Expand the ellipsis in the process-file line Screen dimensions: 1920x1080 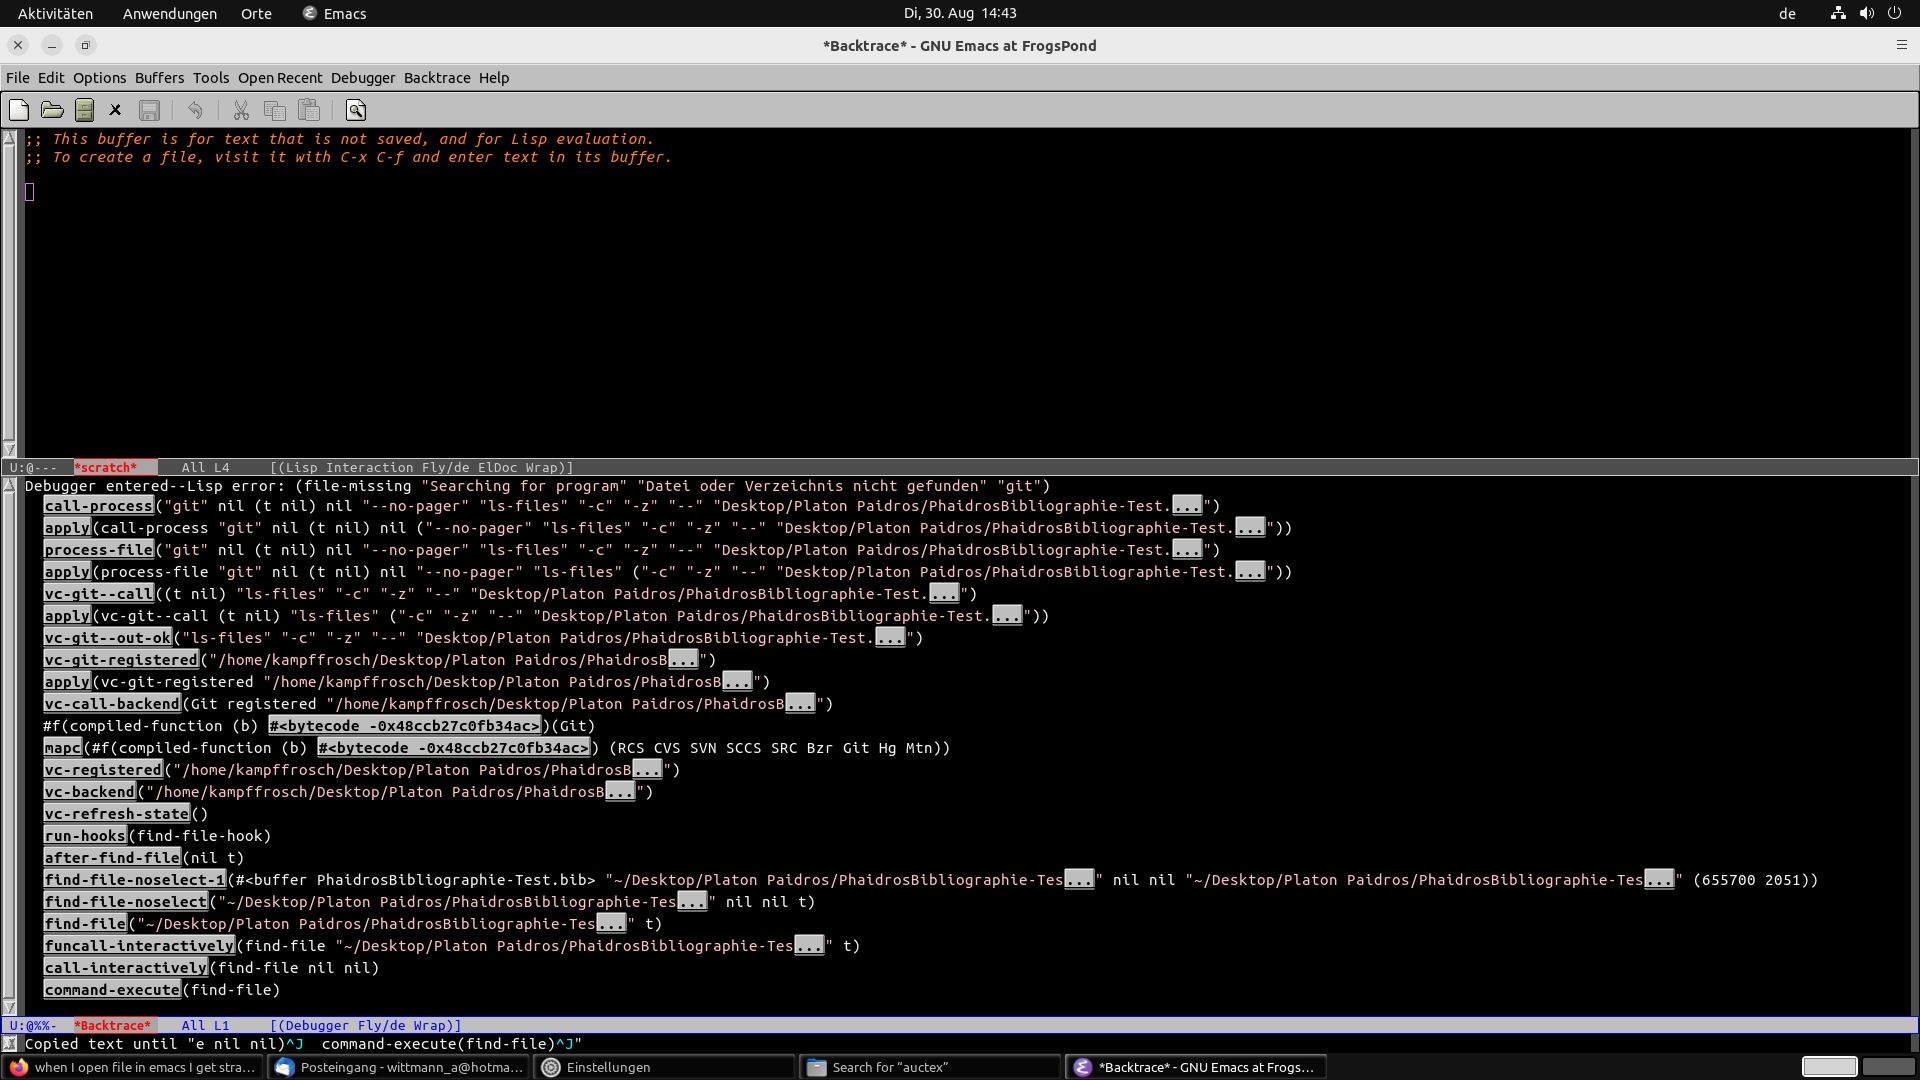click(x=1187, y=550)
